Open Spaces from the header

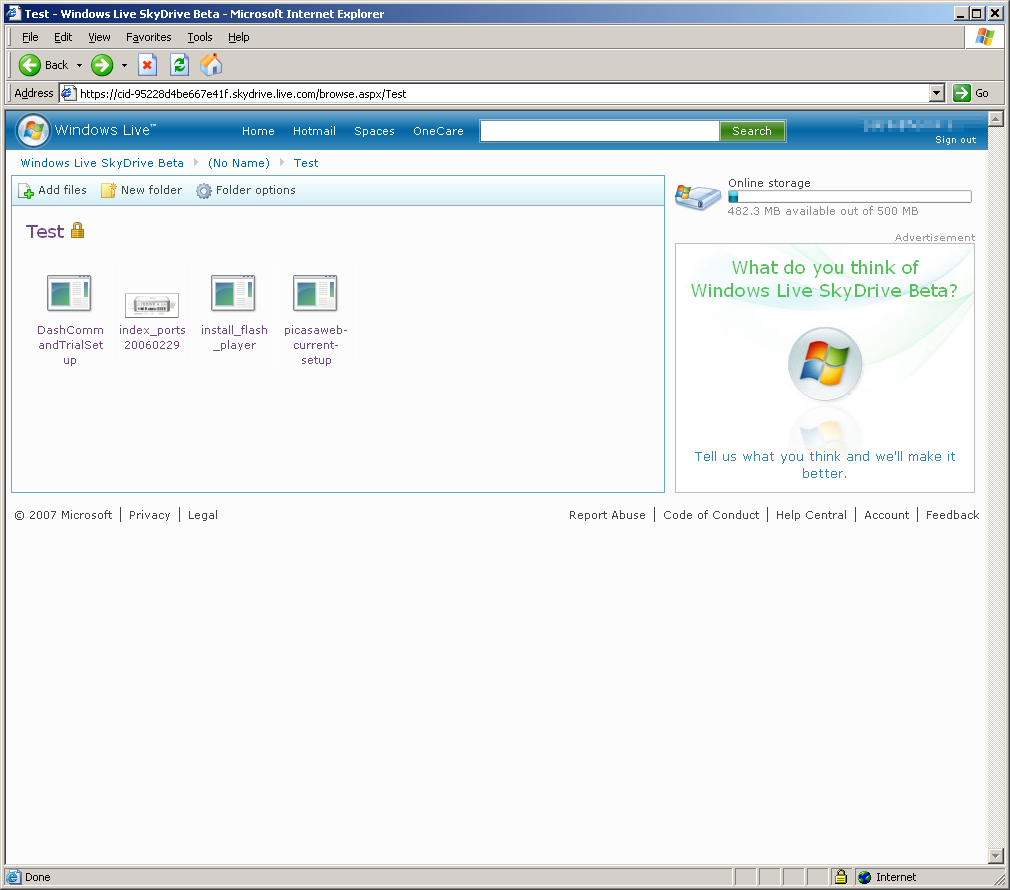(x=374, y=131)
